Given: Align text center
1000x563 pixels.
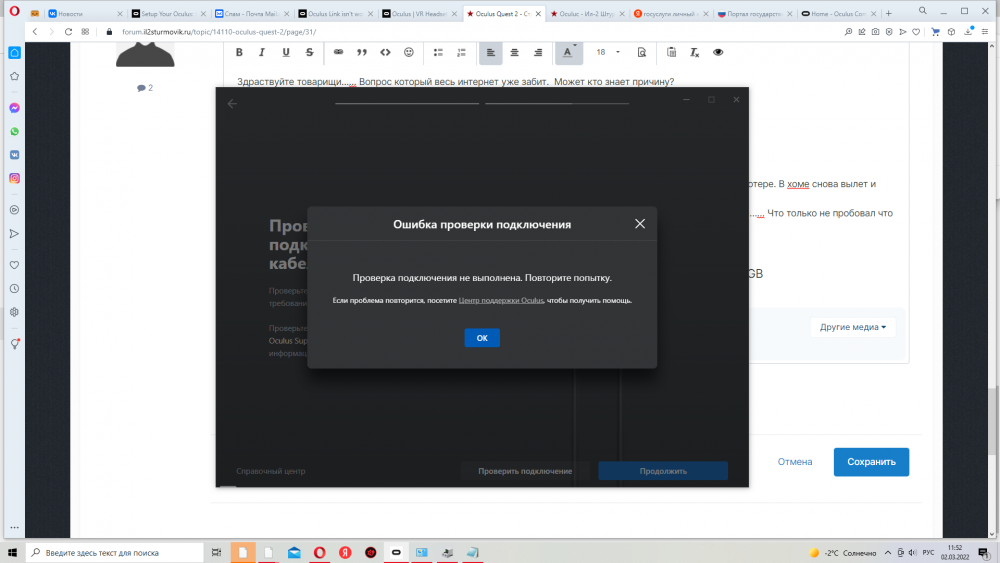Looking at the screenshot, I should [x=514, y=52].
